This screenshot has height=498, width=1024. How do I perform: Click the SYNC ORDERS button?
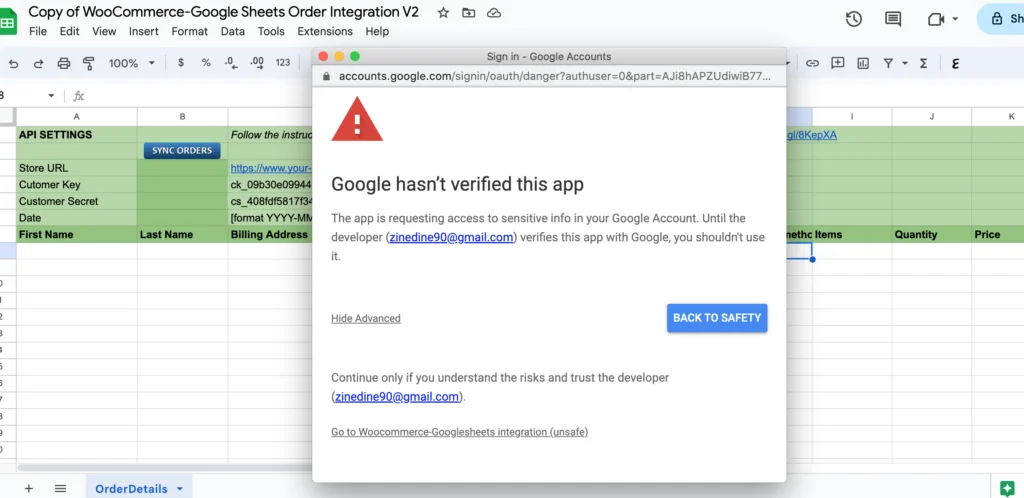(x=182, y=151)
